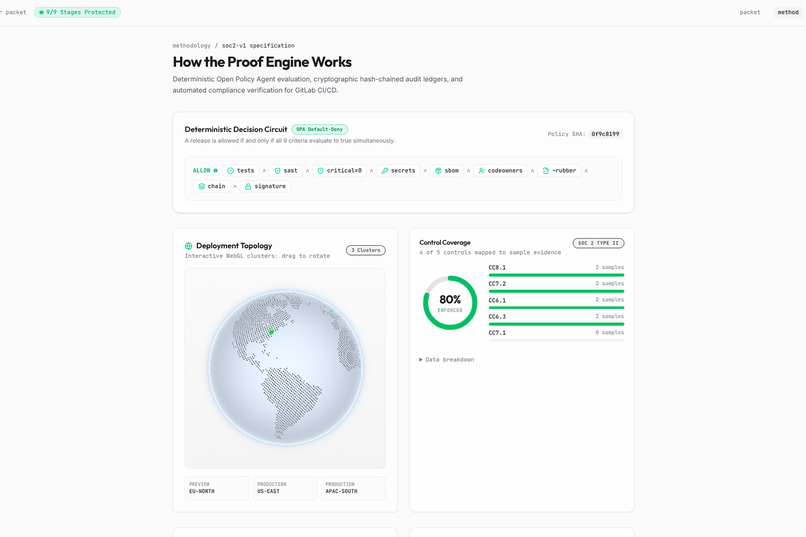Click the chain layers icon

202,186
